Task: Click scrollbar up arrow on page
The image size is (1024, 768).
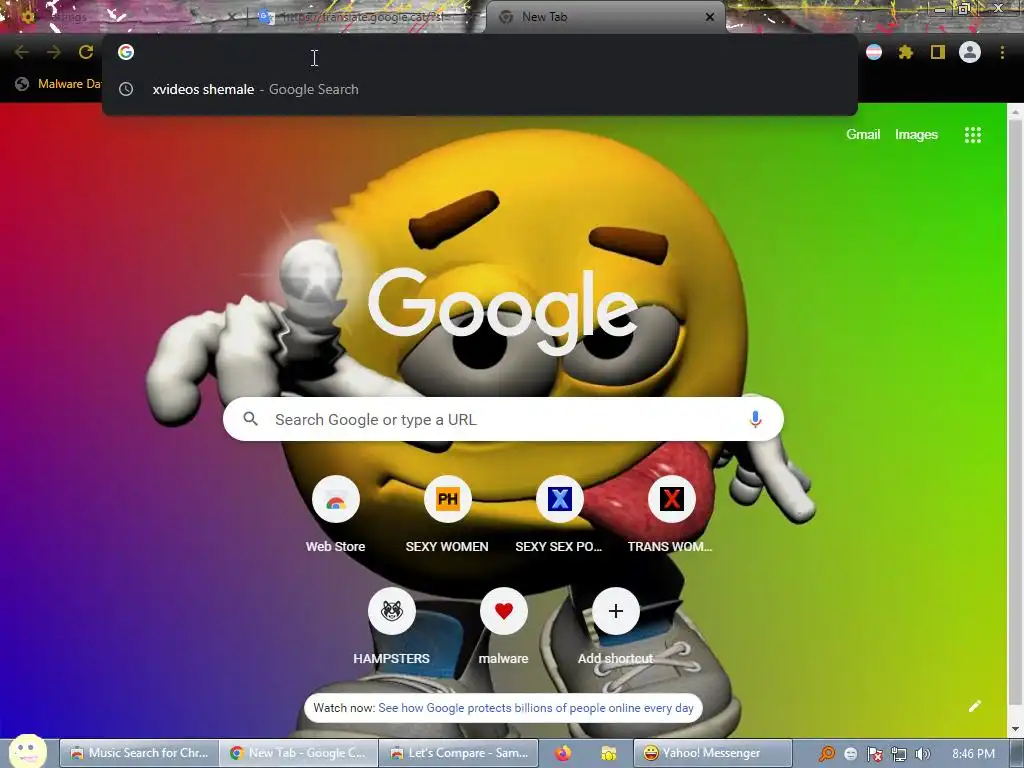Action: tap(1014, 112)
